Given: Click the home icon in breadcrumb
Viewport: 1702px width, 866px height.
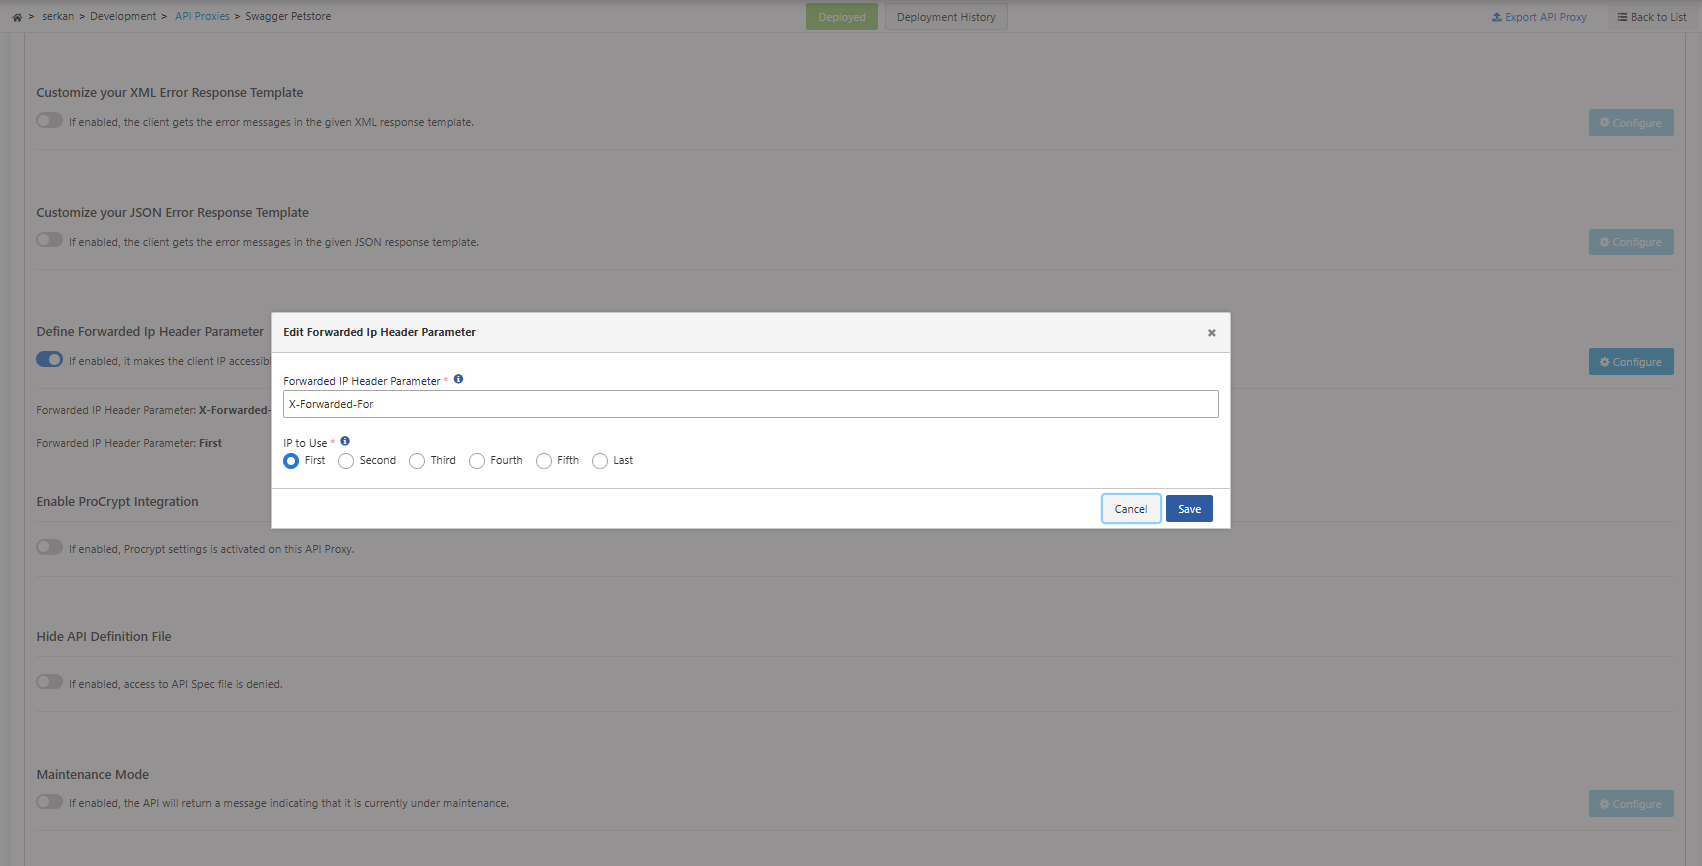Looking at the screenshot, I should click(x=17, y=17).
